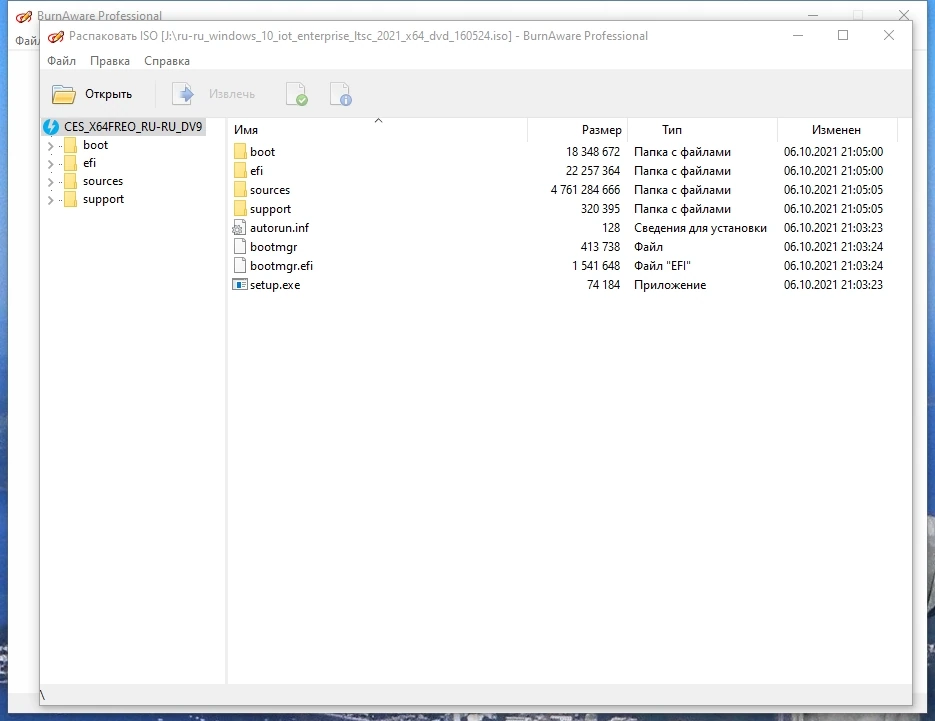Click the support folder icon in file list
This screenshot has height=721, width=935.
pos(240,209)
